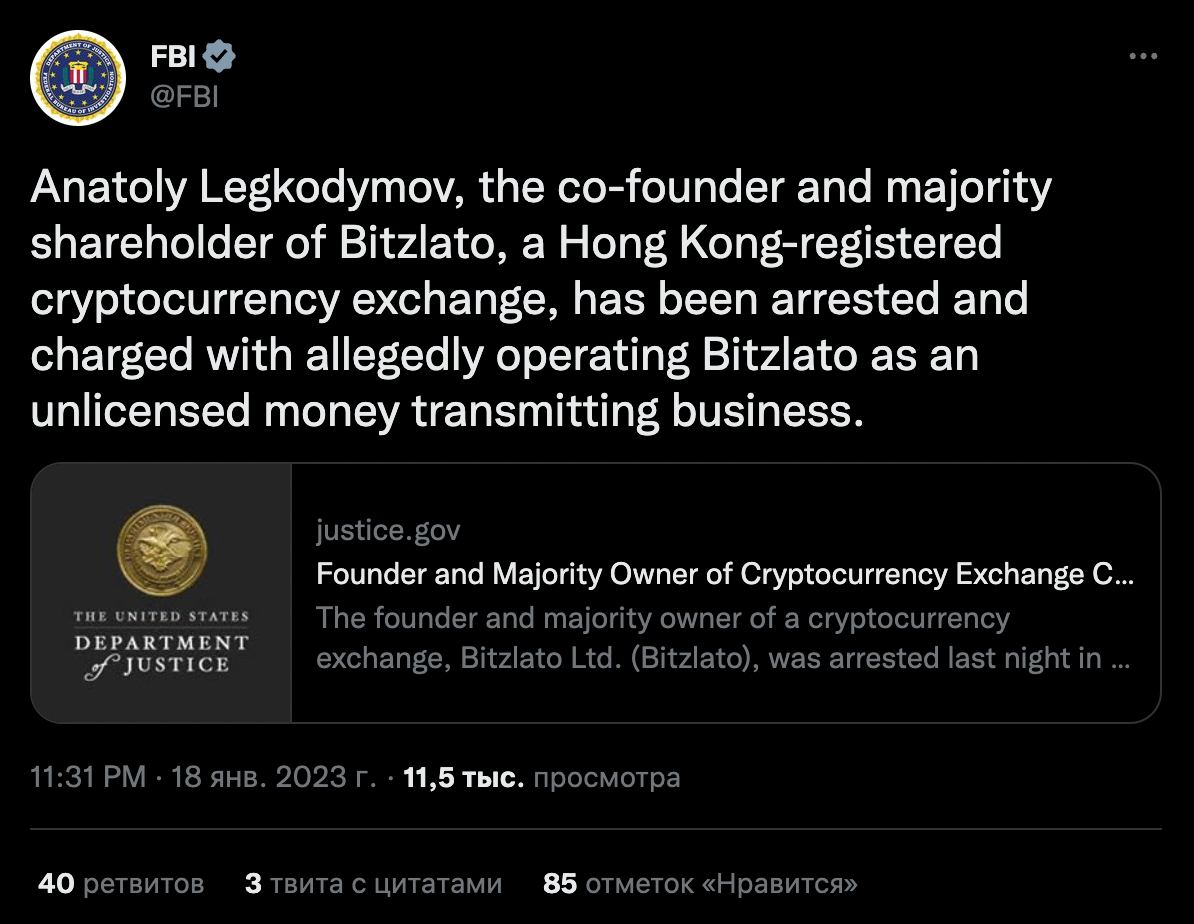Click the 18 янв. 2023 date
Image resolution: width=1194 pixels, height=924 pixels.
click(x=272, y=777)
